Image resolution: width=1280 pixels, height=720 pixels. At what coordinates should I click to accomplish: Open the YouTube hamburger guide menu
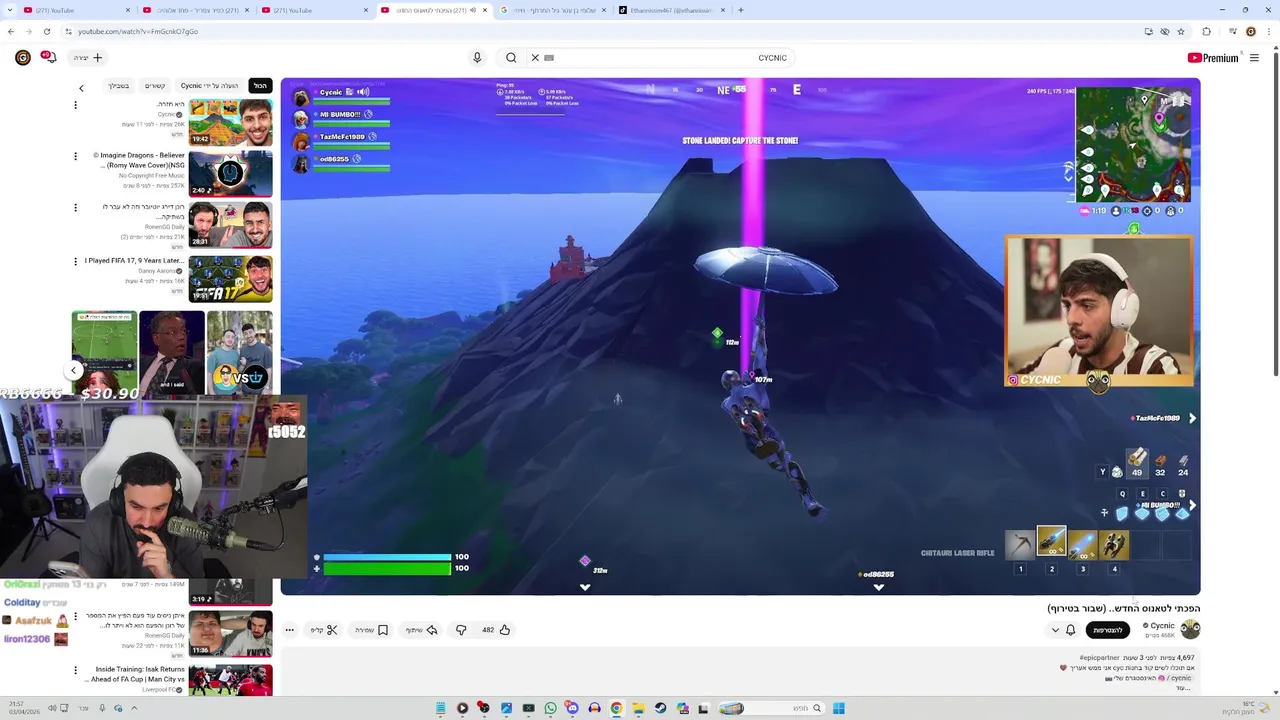(1254, 58)
